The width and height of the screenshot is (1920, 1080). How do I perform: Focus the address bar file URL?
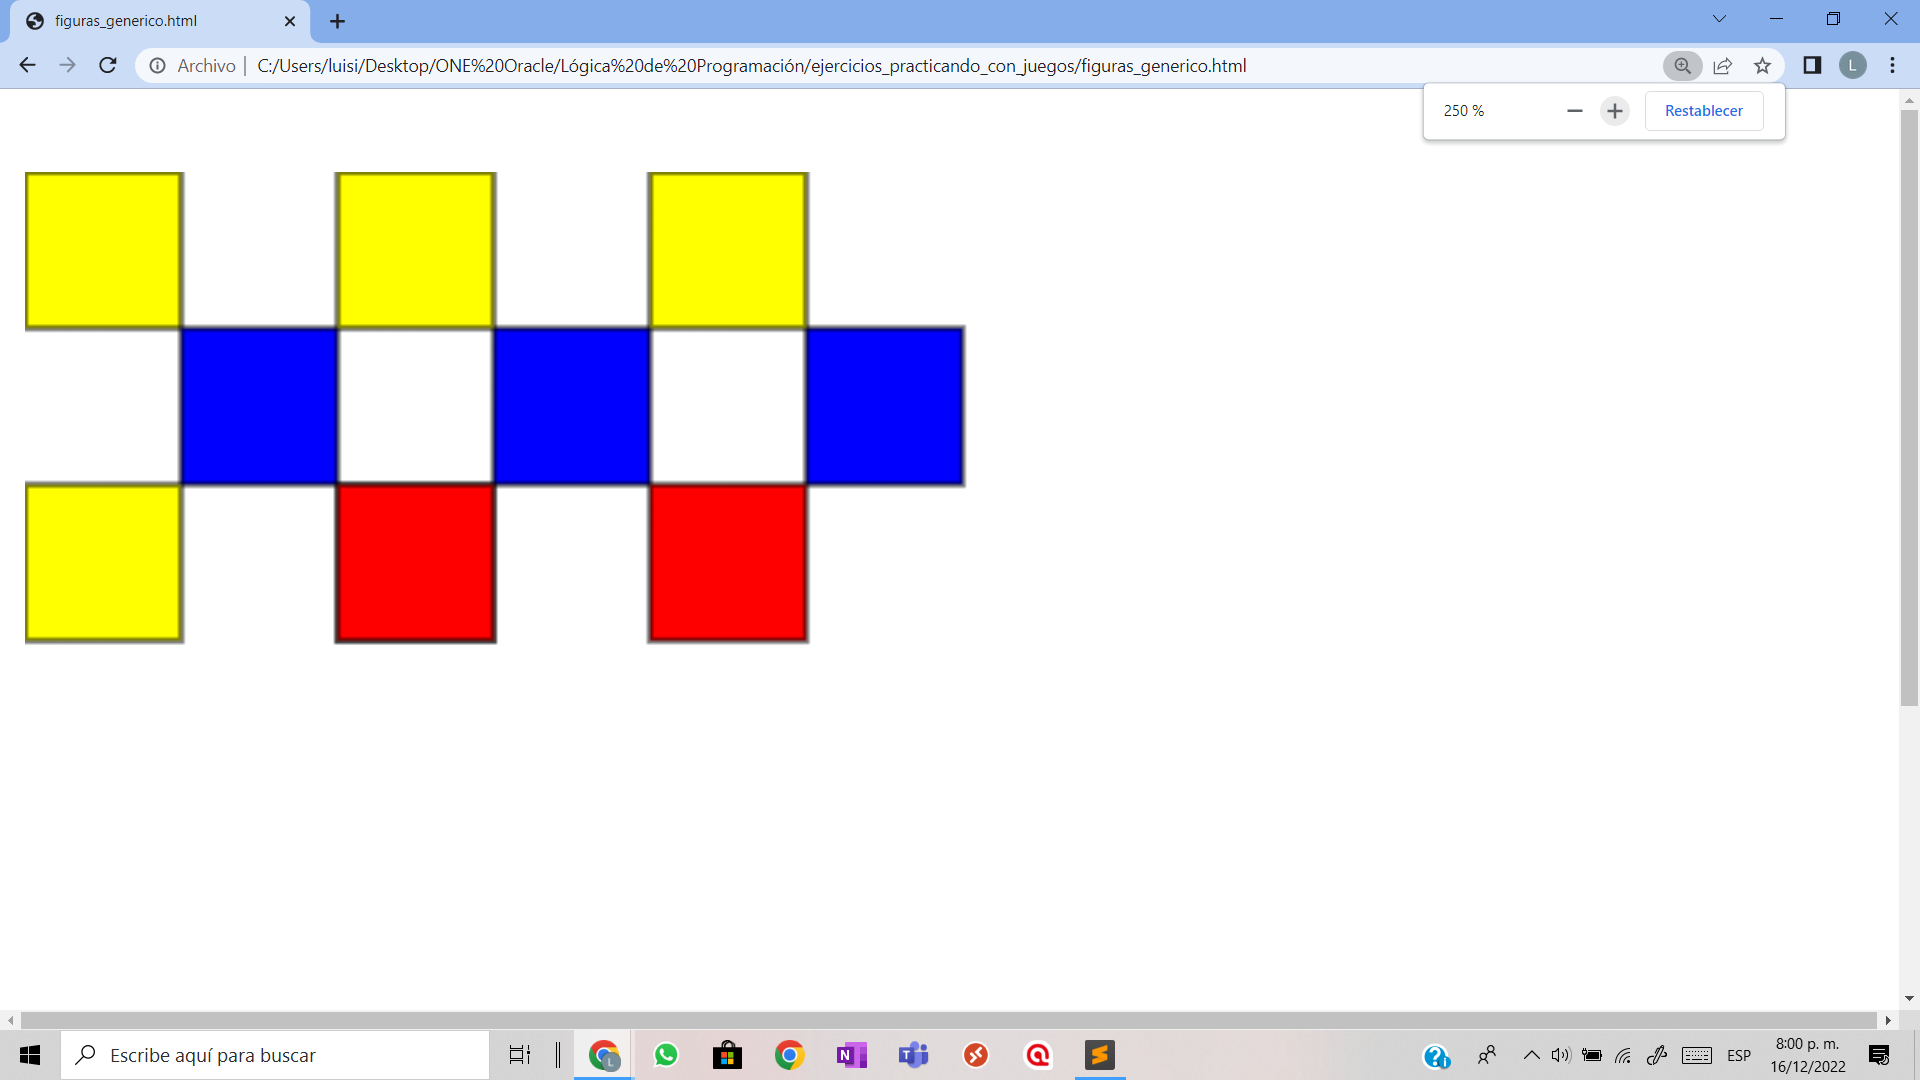[x=751, y=65]
